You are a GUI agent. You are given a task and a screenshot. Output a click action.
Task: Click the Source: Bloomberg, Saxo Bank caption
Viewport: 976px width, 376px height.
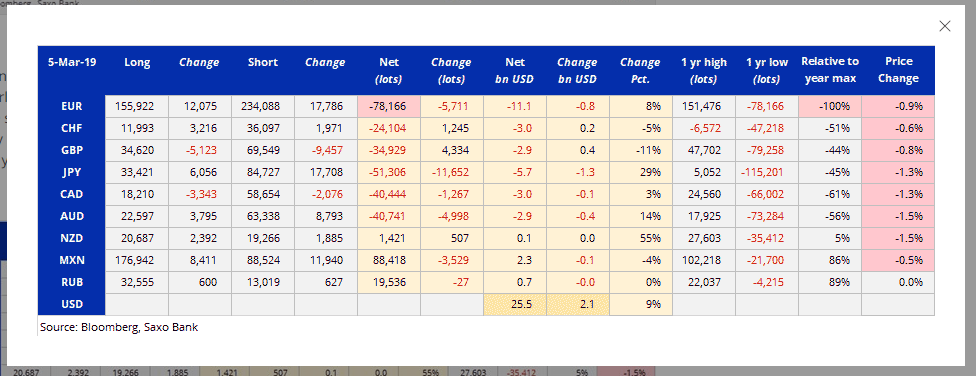click(119, 327)
